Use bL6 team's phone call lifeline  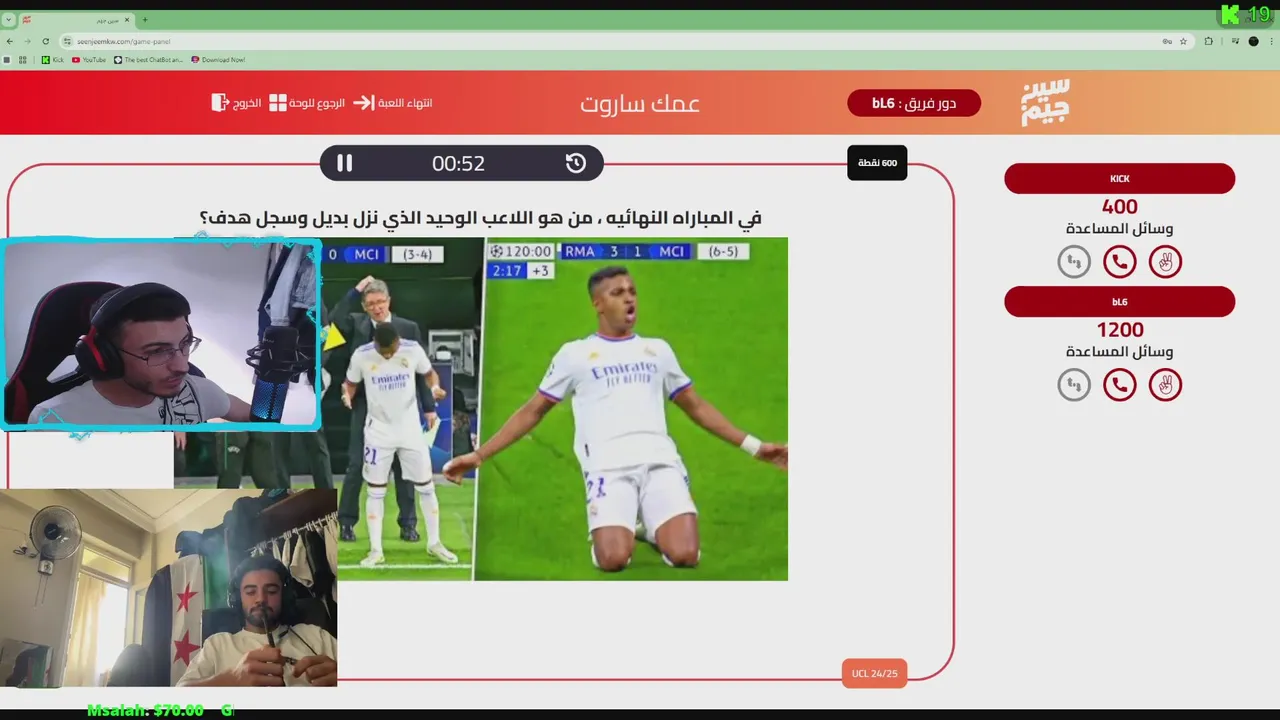tap(1120, 385)
